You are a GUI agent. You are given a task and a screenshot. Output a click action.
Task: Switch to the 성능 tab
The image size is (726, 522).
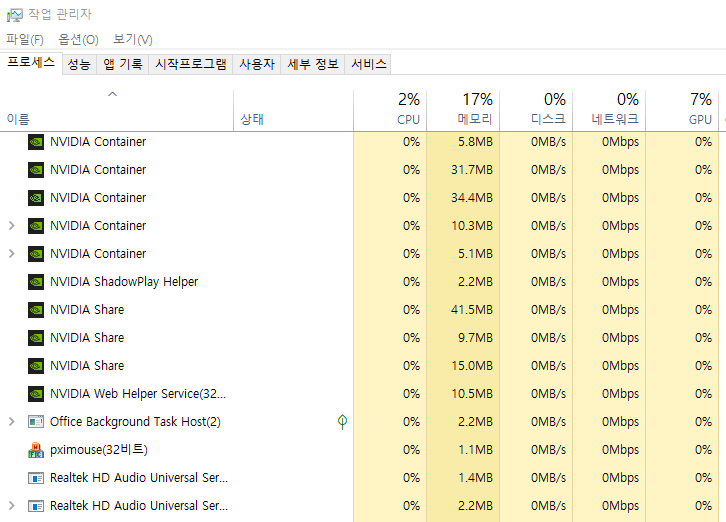coord(79,64)
